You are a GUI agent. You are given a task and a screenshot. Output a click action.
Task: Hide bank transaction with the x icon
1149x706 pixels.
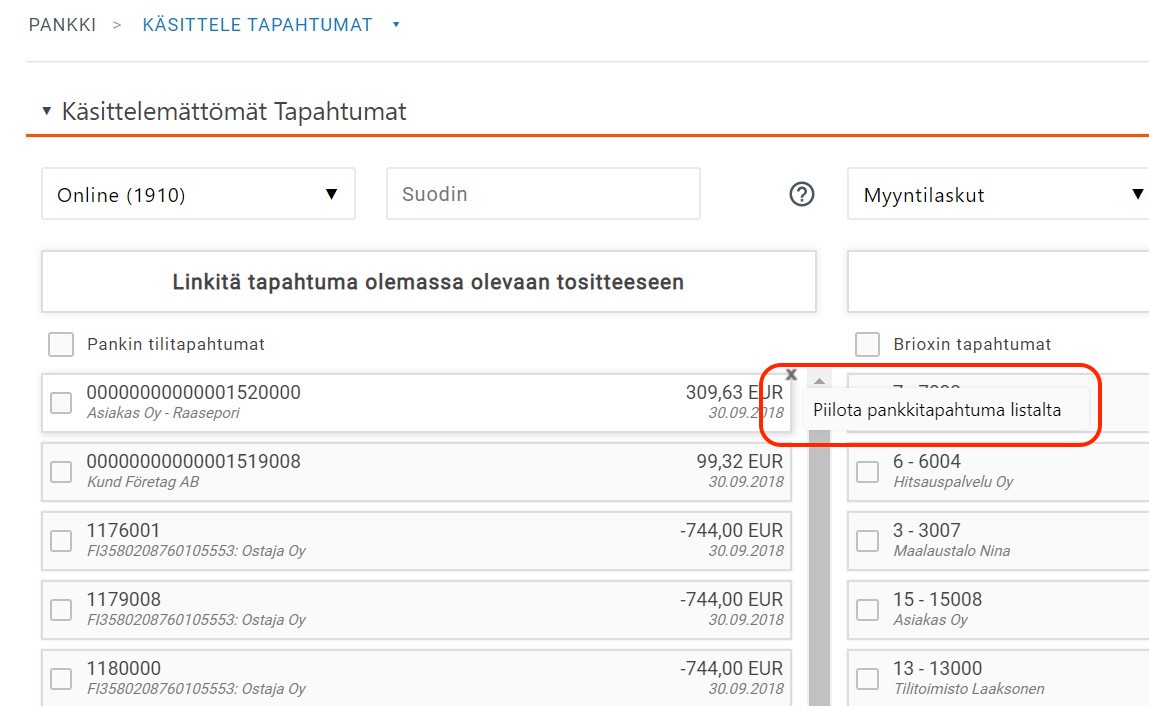coord(791,375)
